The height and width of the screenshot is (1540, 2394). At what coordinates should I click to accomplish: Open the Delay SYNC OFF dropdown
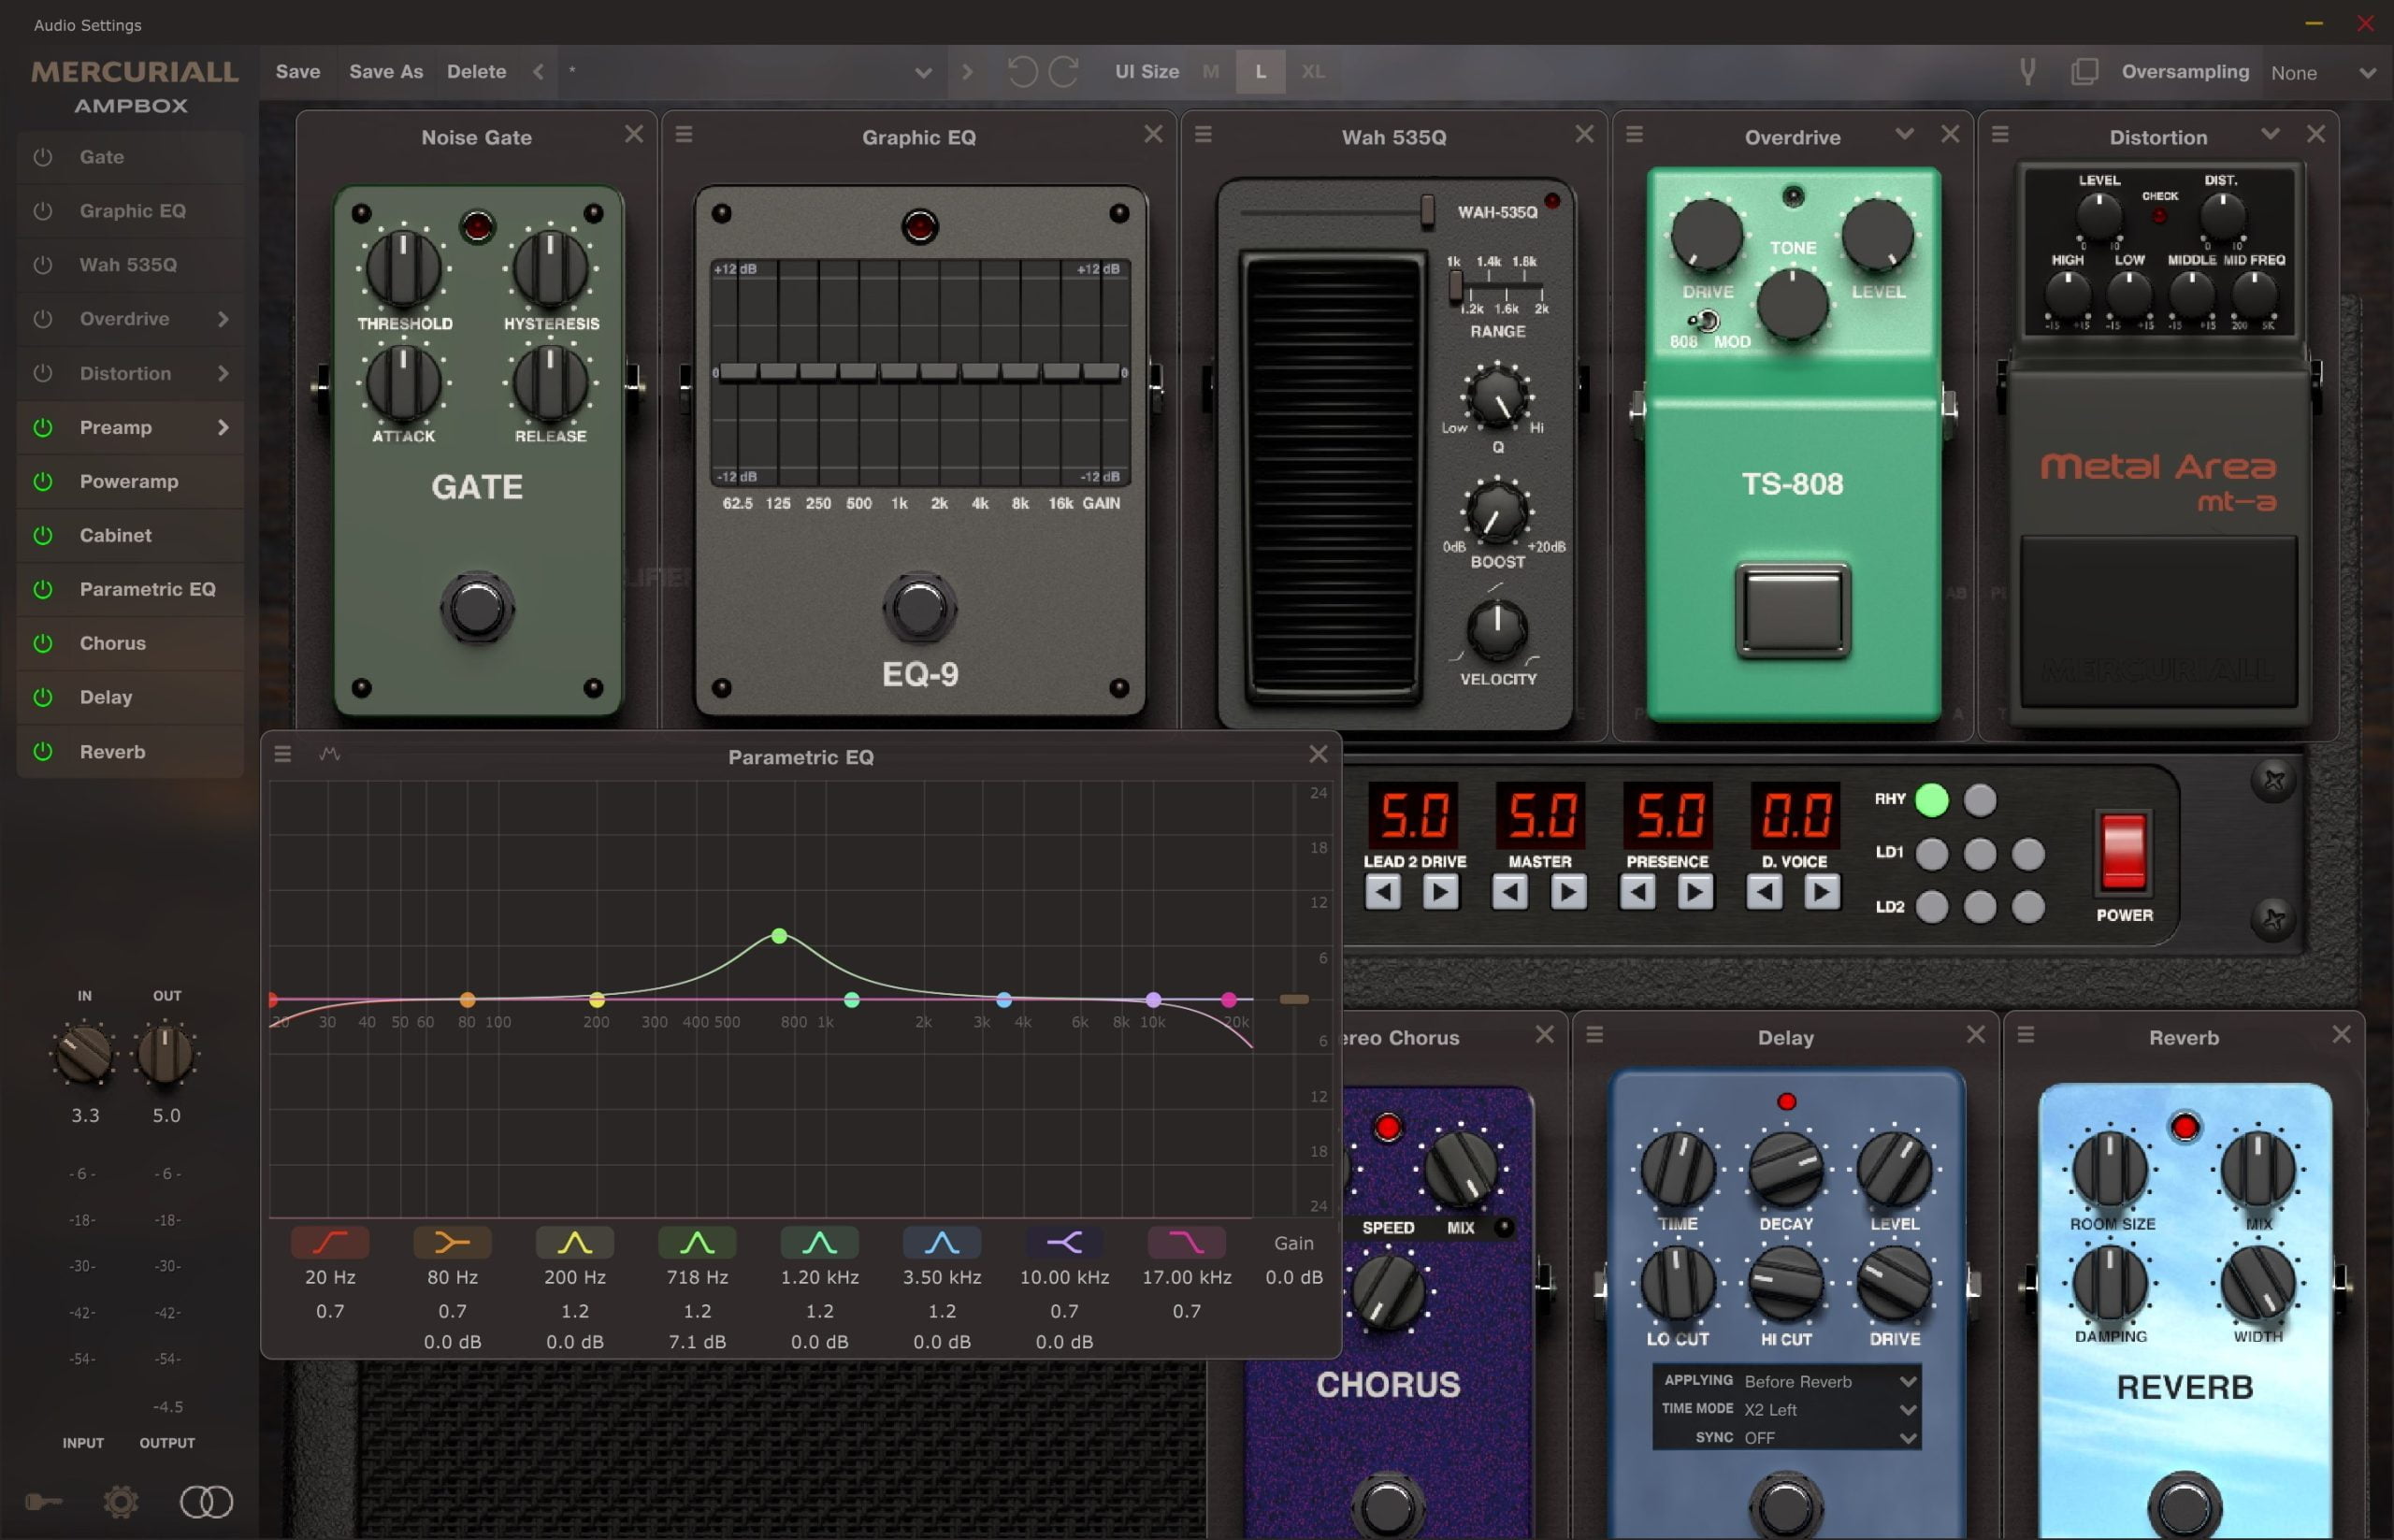pyautogui.click(x=1830, y=1437)
